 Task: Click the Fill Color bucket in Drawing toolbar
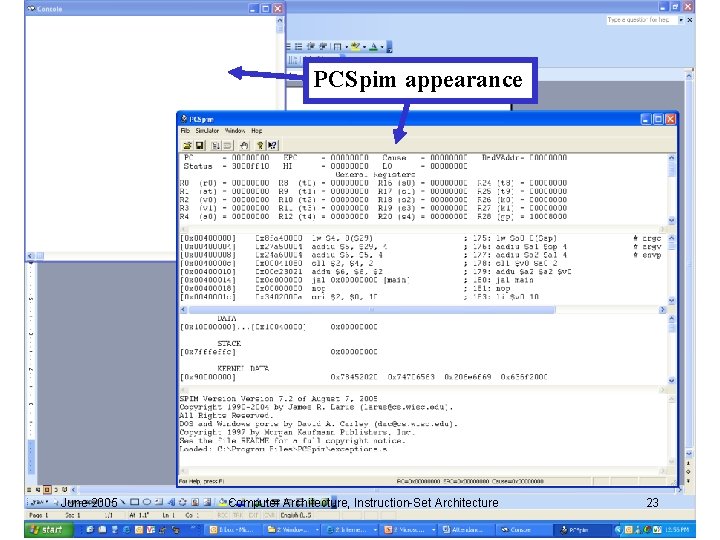(x=223, y=502)
